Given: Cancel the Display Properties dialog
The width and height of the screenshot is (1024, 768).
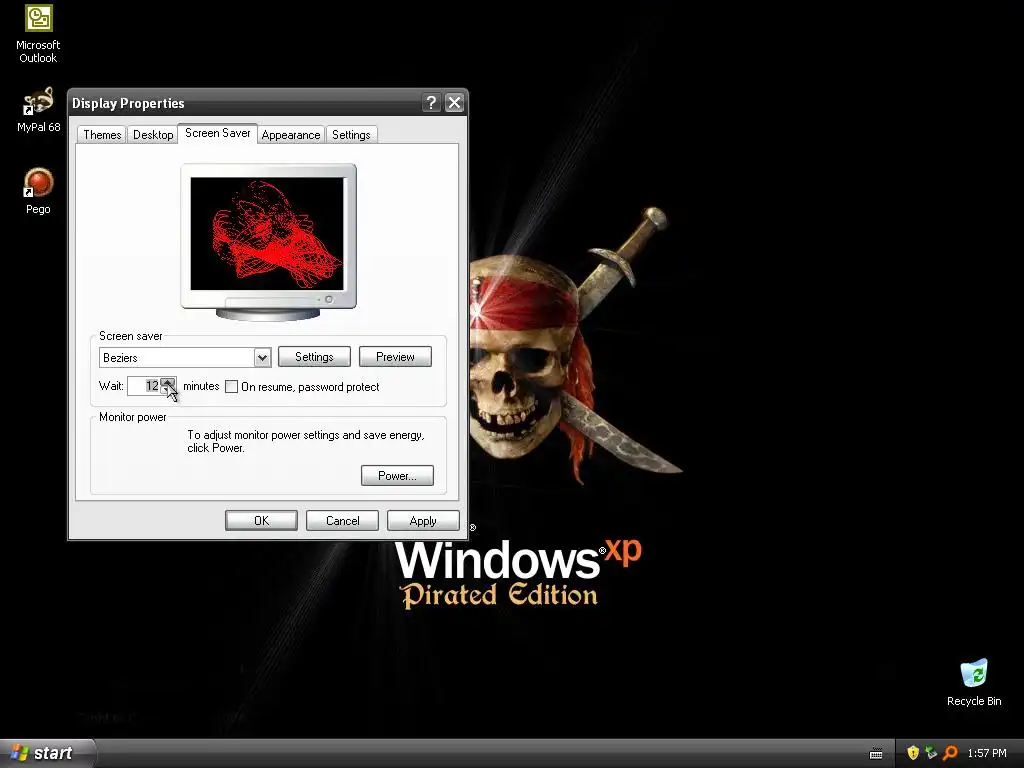Looking at the screenshot, I should tap(342, 520).
